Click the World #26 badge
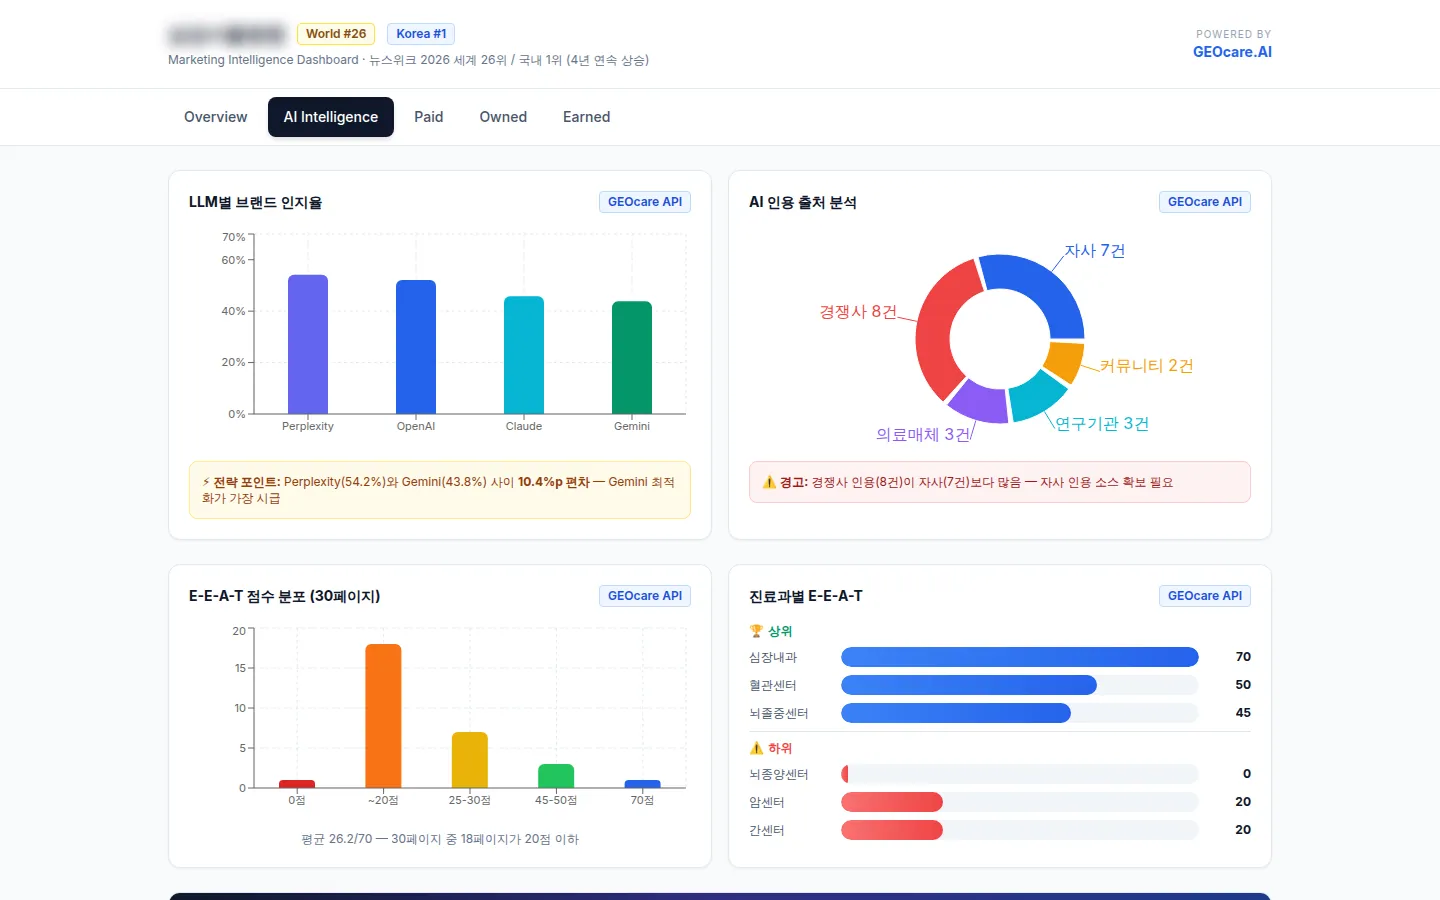Viewport: 1440px width, 900px height. click(336, 34)
